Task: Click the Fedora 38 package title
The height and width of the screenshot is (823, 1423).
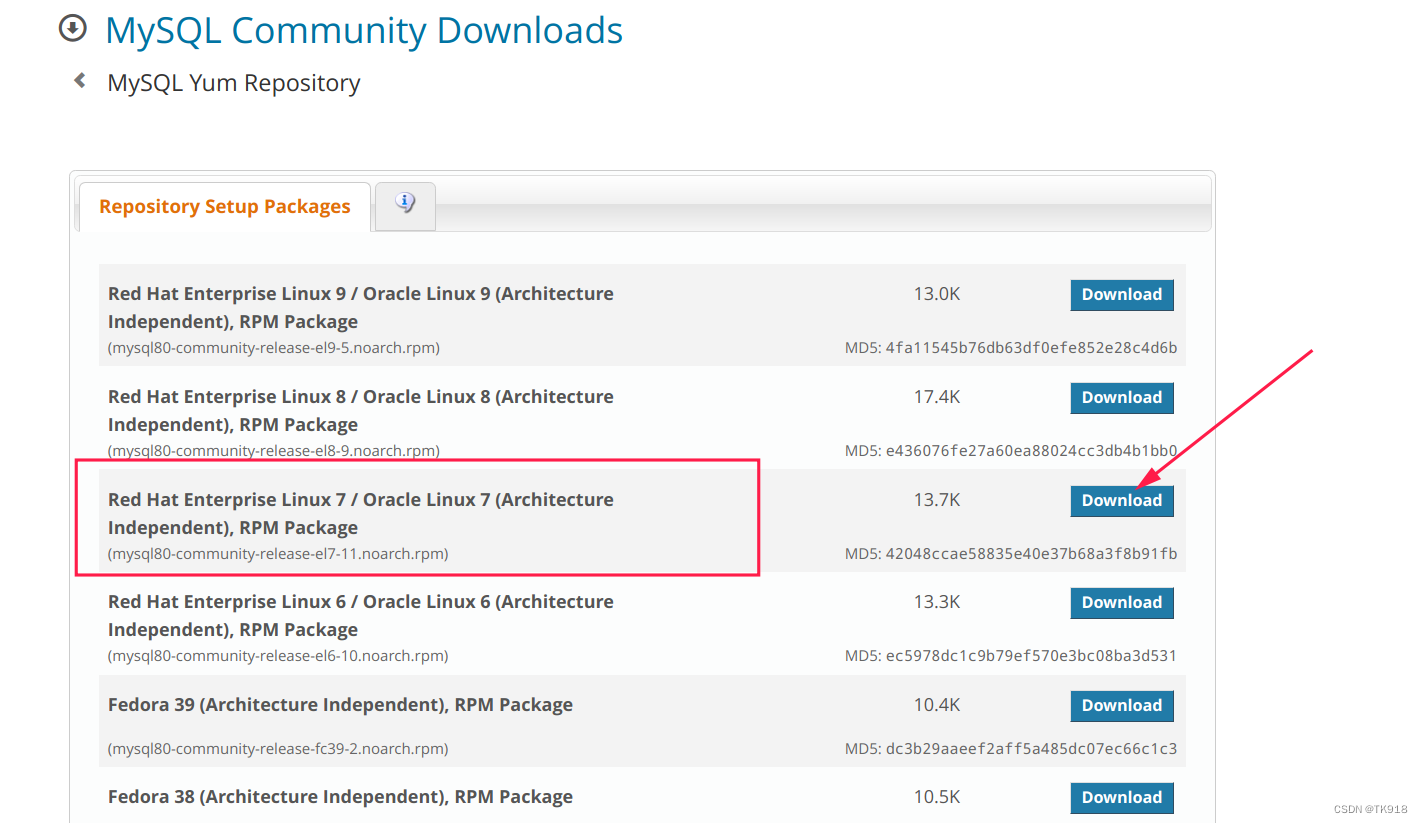Action: point(341,797)
